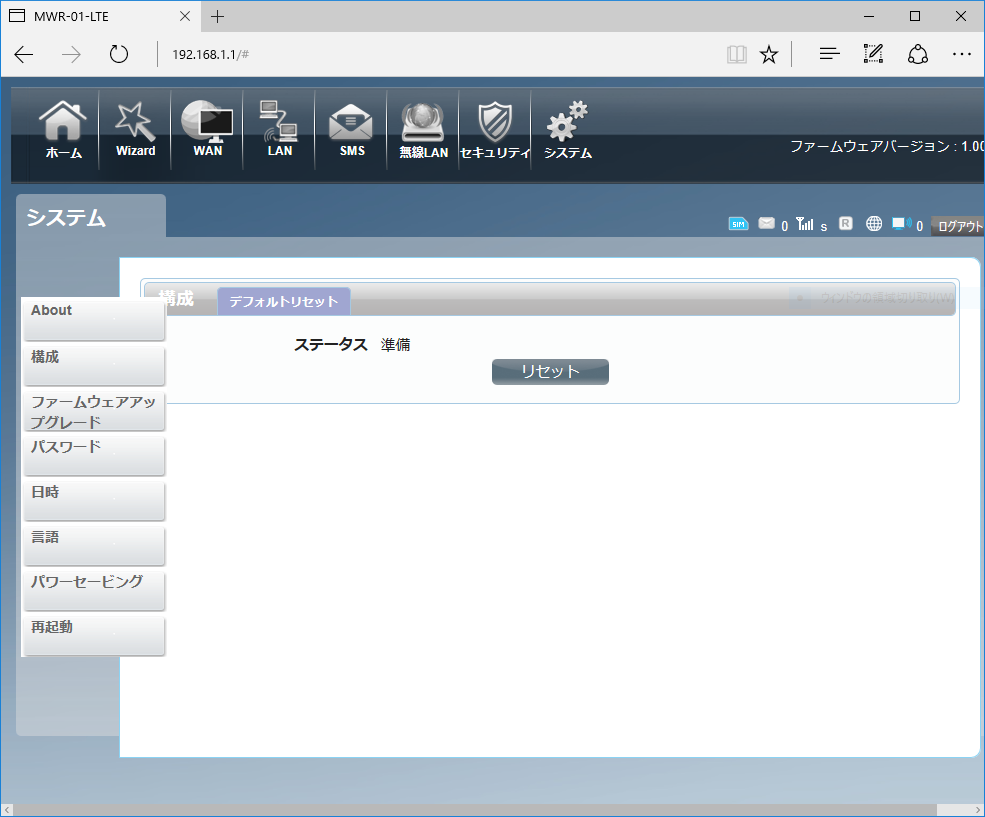Add page to favorites with star icon
985x817 pixels.
(x=768, y=54)
